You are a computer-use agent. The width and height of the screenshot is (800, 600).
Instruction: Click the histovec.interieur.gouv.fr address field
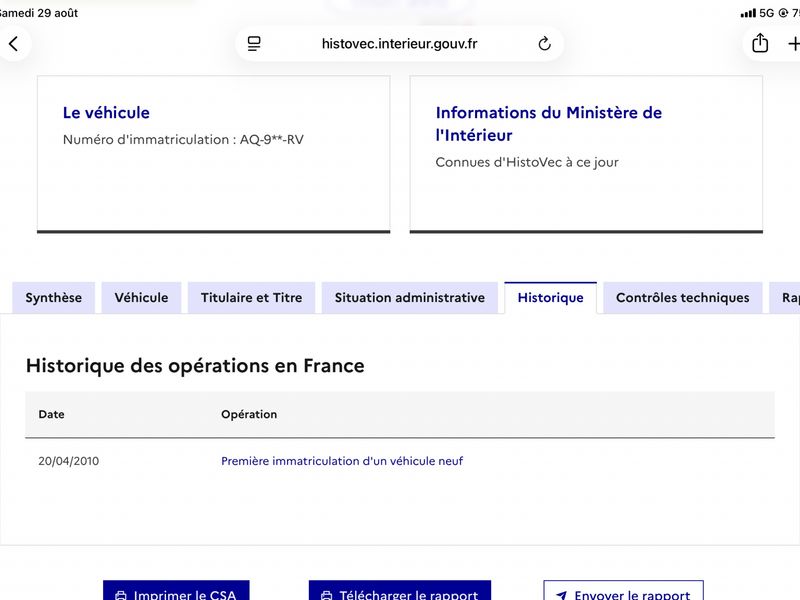click(x=399, y=44)
